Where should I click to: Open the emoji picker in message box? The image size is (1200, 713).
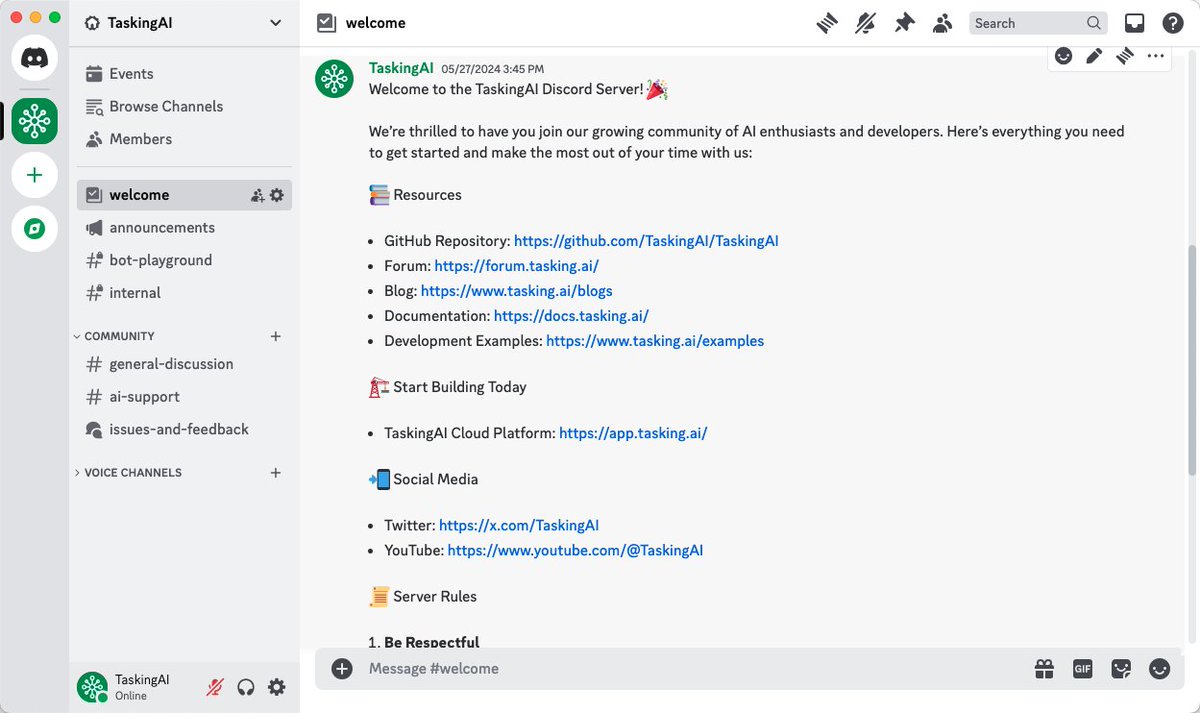1159,669
